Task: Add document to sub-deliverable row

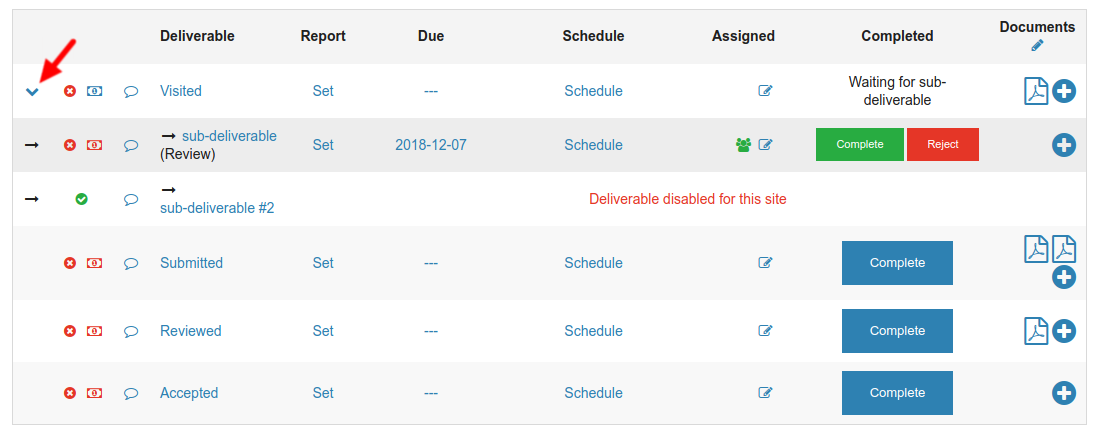Action: point(1064,145)
